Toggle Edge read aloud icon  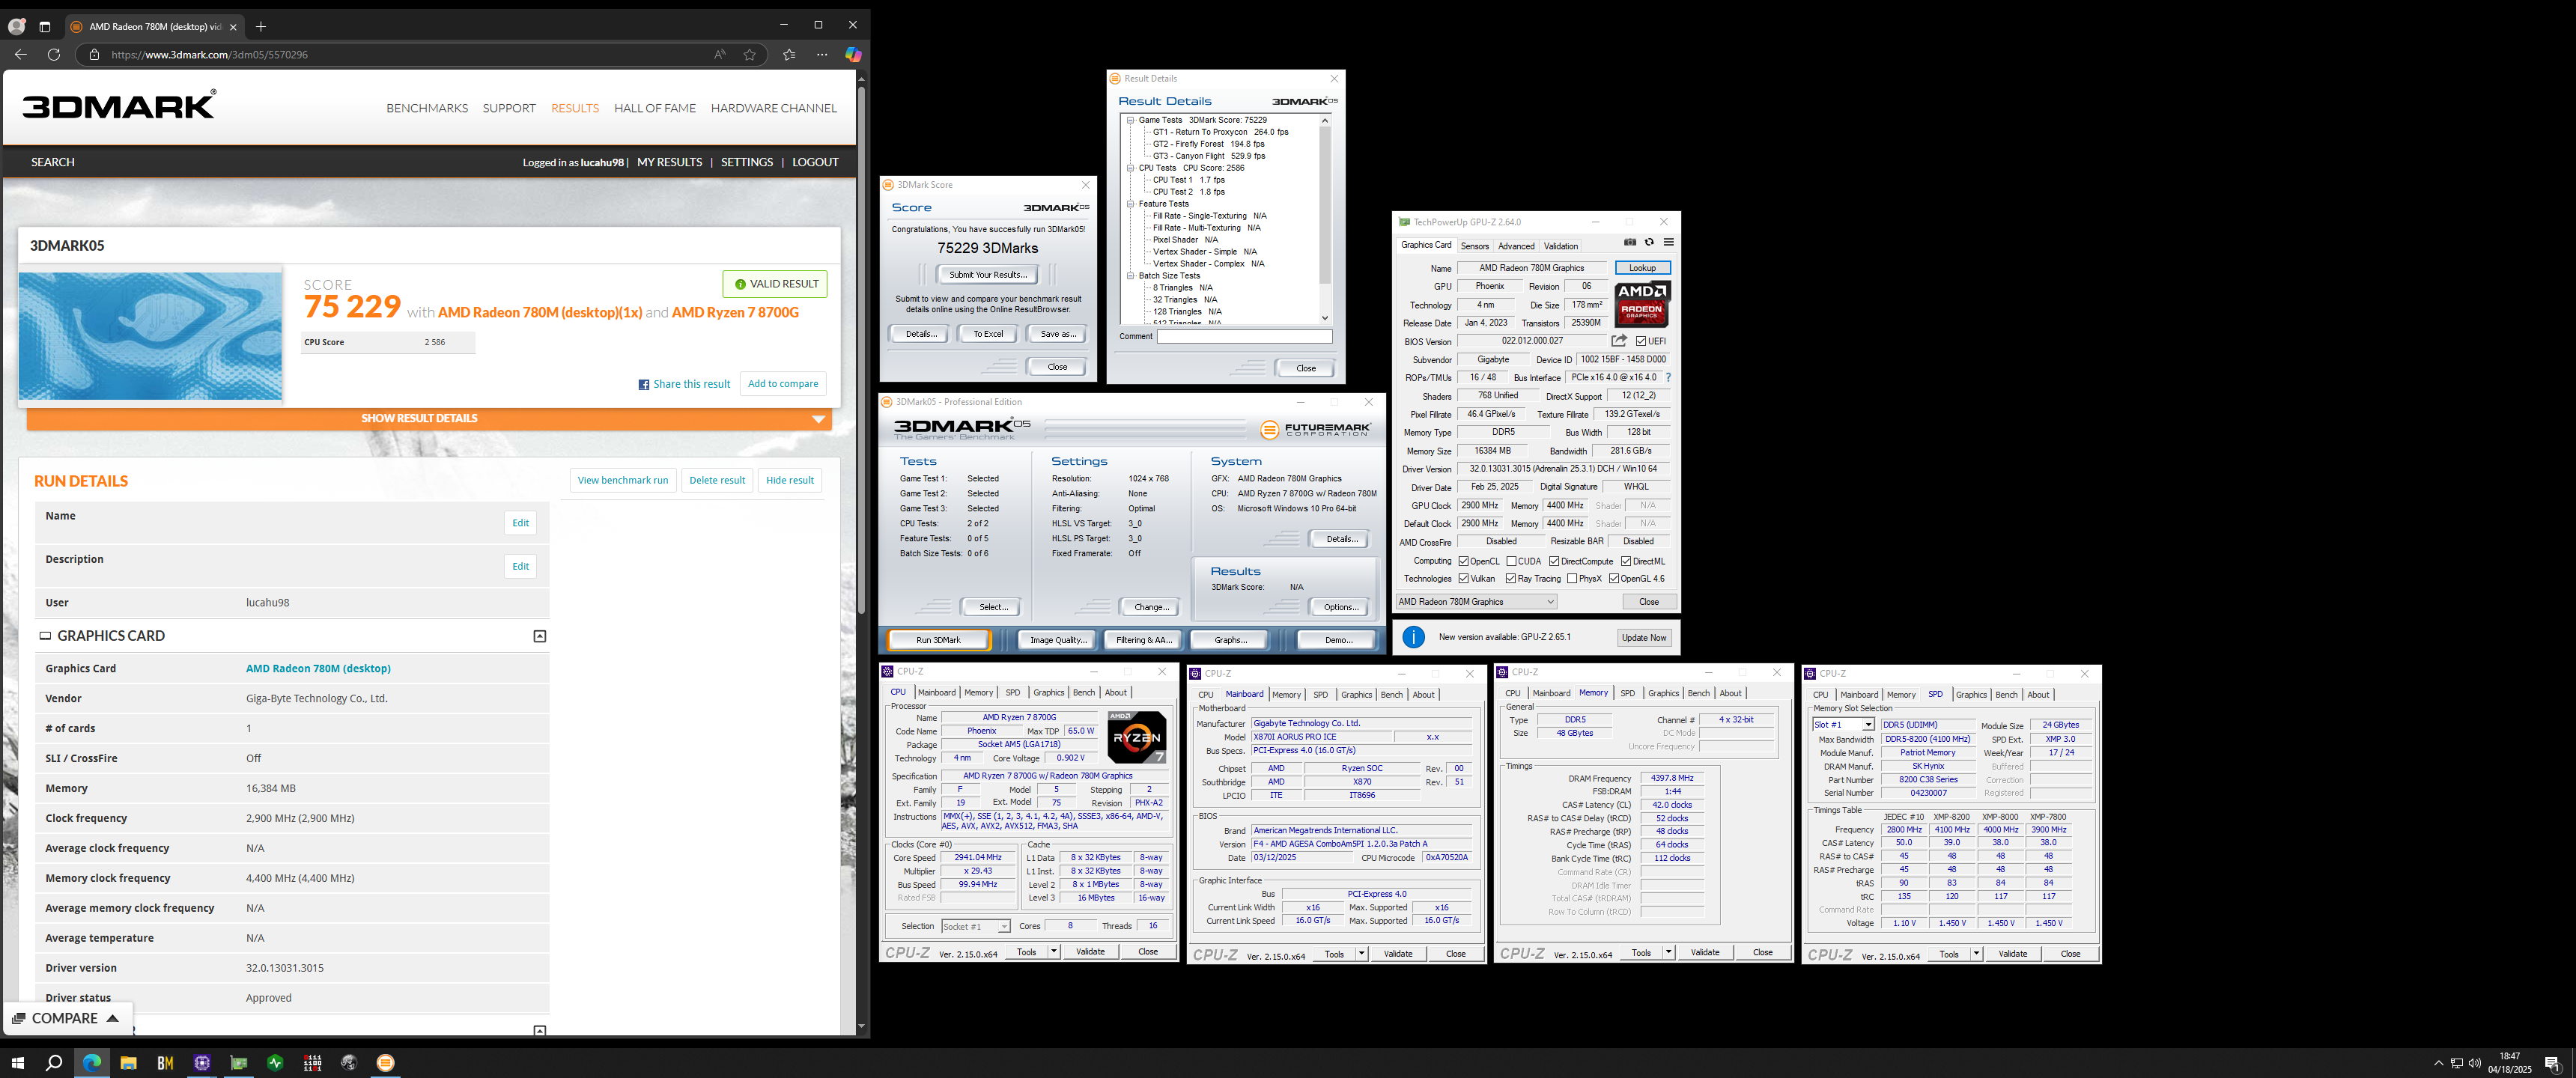[x=719, y=55]
